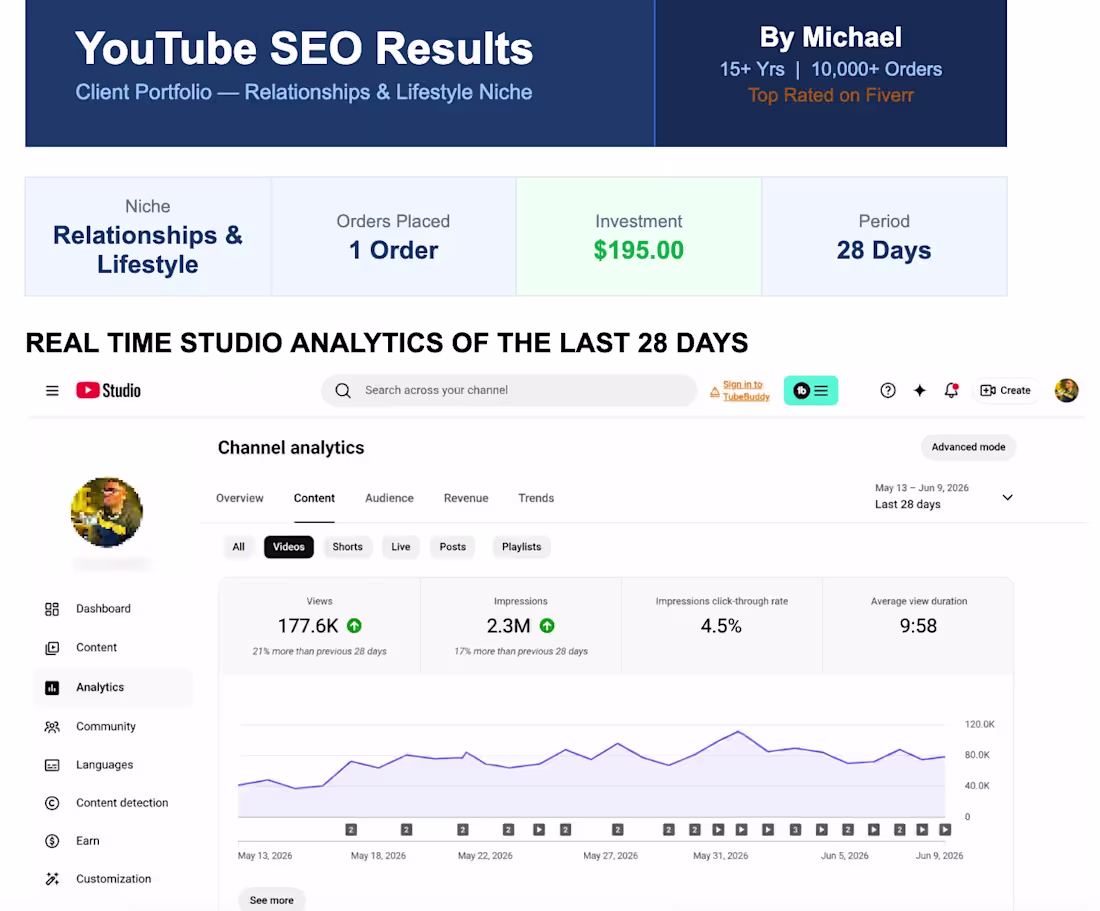
Task: Switch to the Overview tab
Action: (240, 498)
